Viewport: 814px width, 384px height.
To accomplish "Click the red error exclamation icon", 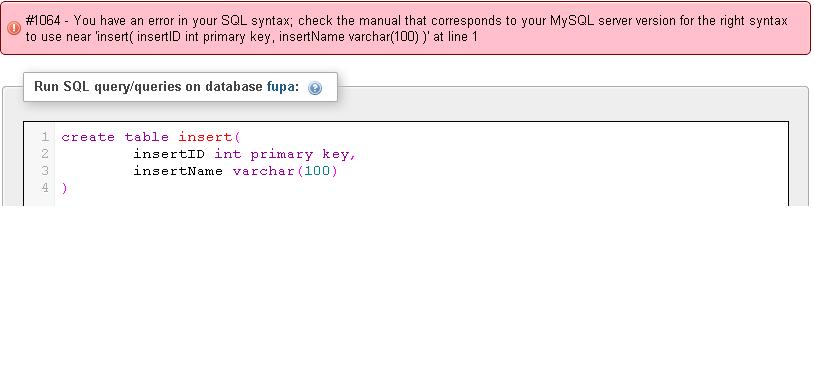I will point(15,28).
